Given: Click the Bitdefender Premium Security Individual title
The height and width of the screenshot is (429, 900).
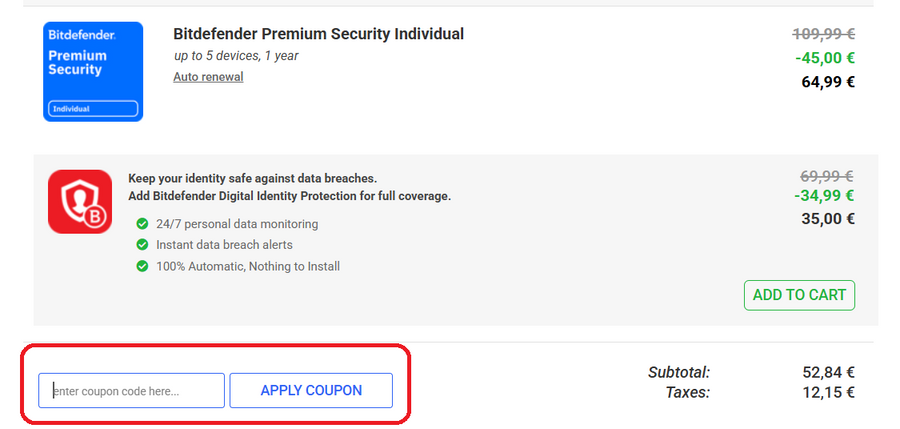Looking at the screenshot, I should click(x=318, y=34).
